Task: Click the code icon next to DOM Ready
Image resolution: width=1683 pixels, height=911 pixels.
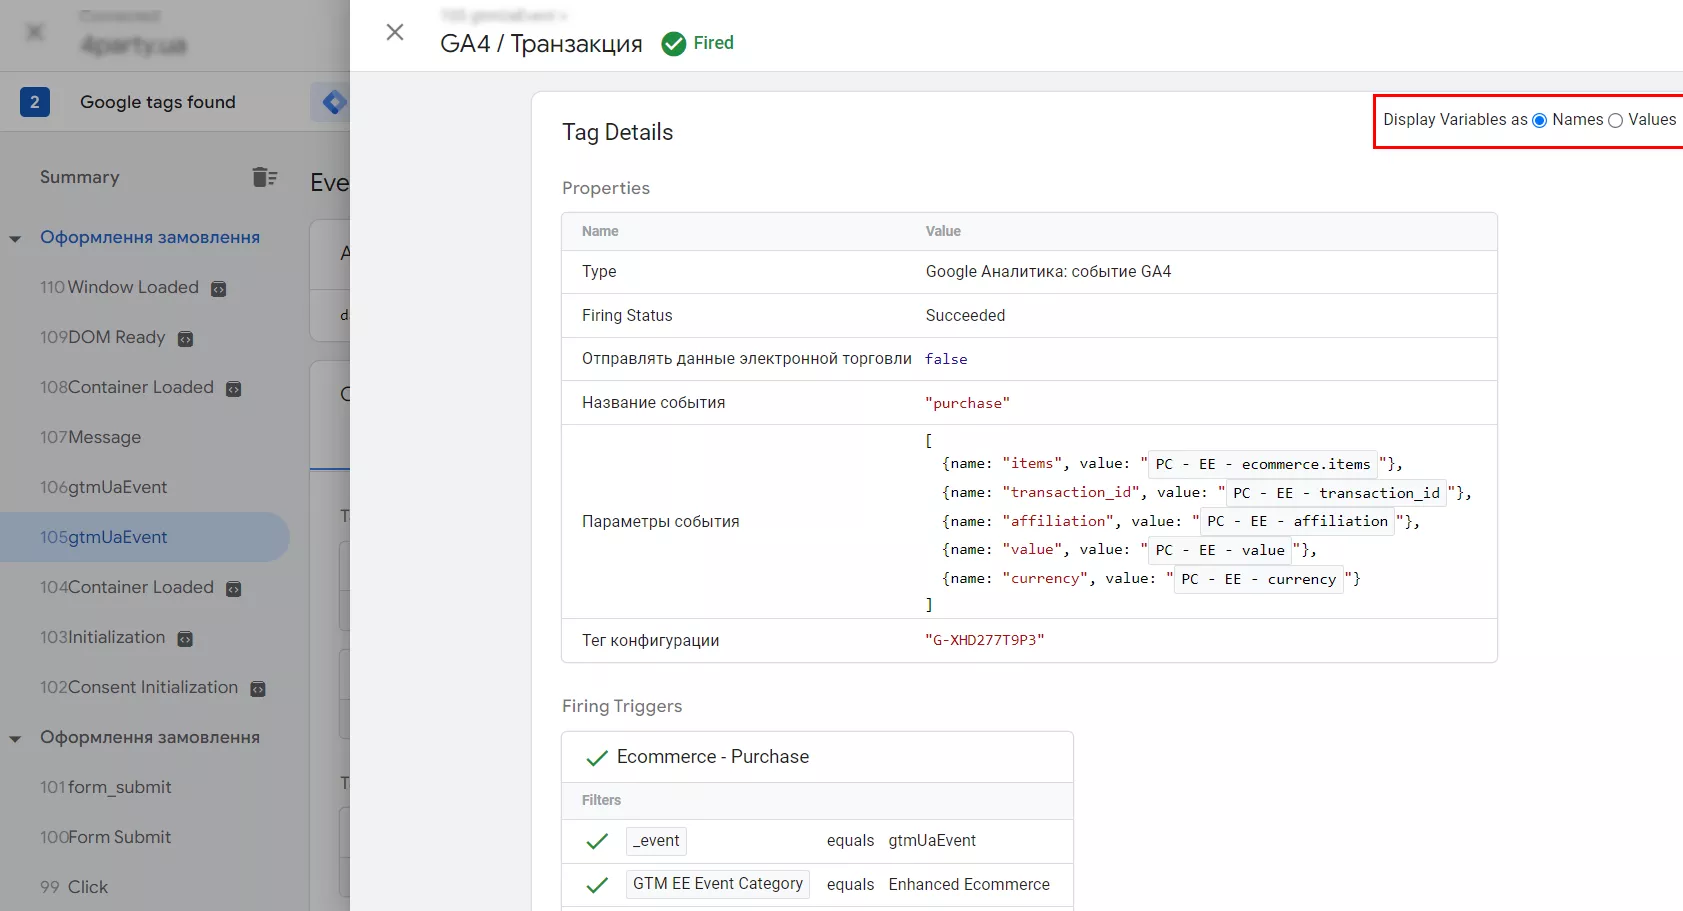Action: pyautogui.click(x=185, y=339)
